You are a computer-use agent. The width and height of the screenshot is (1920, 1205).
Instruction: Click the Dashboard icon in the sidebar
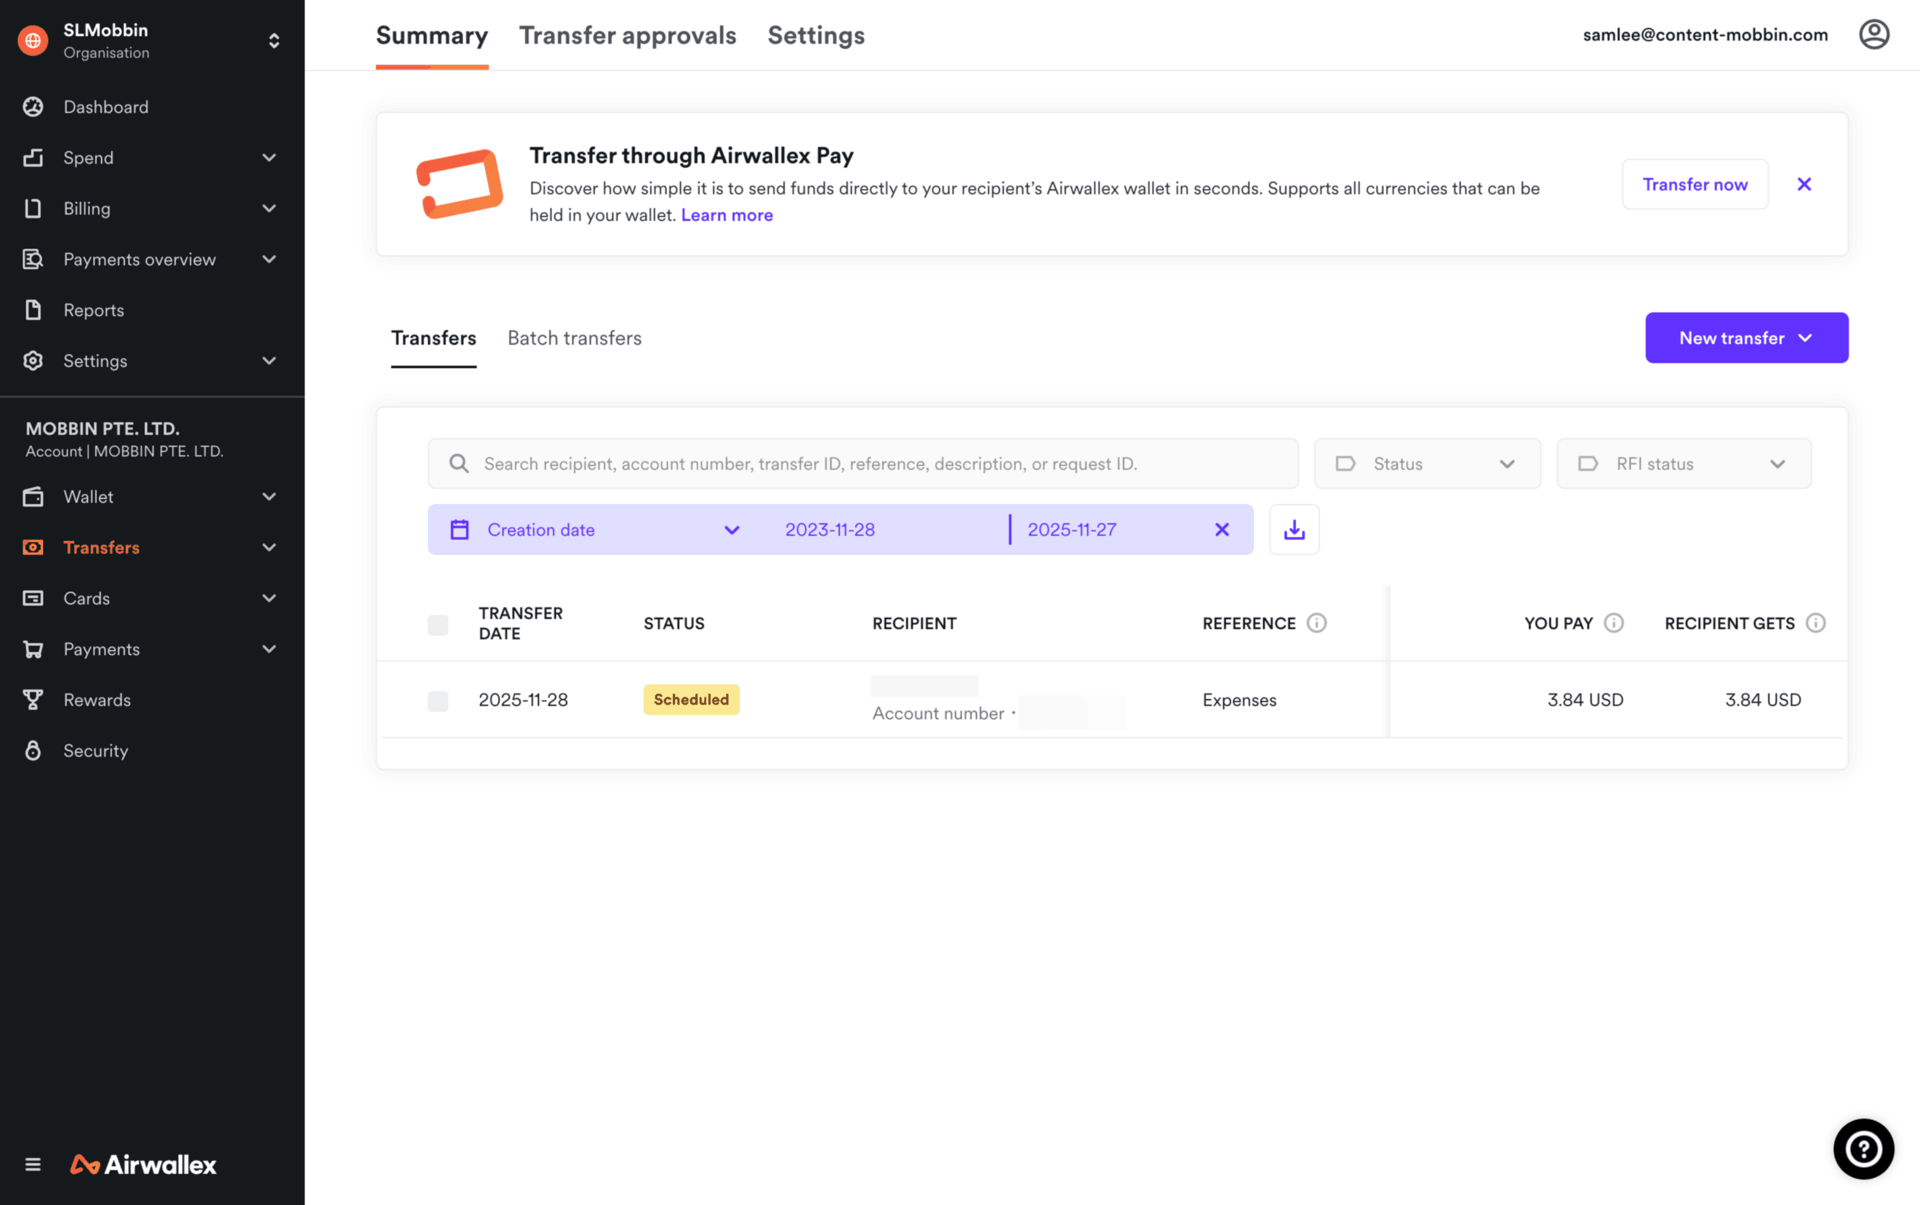[33, 107]
